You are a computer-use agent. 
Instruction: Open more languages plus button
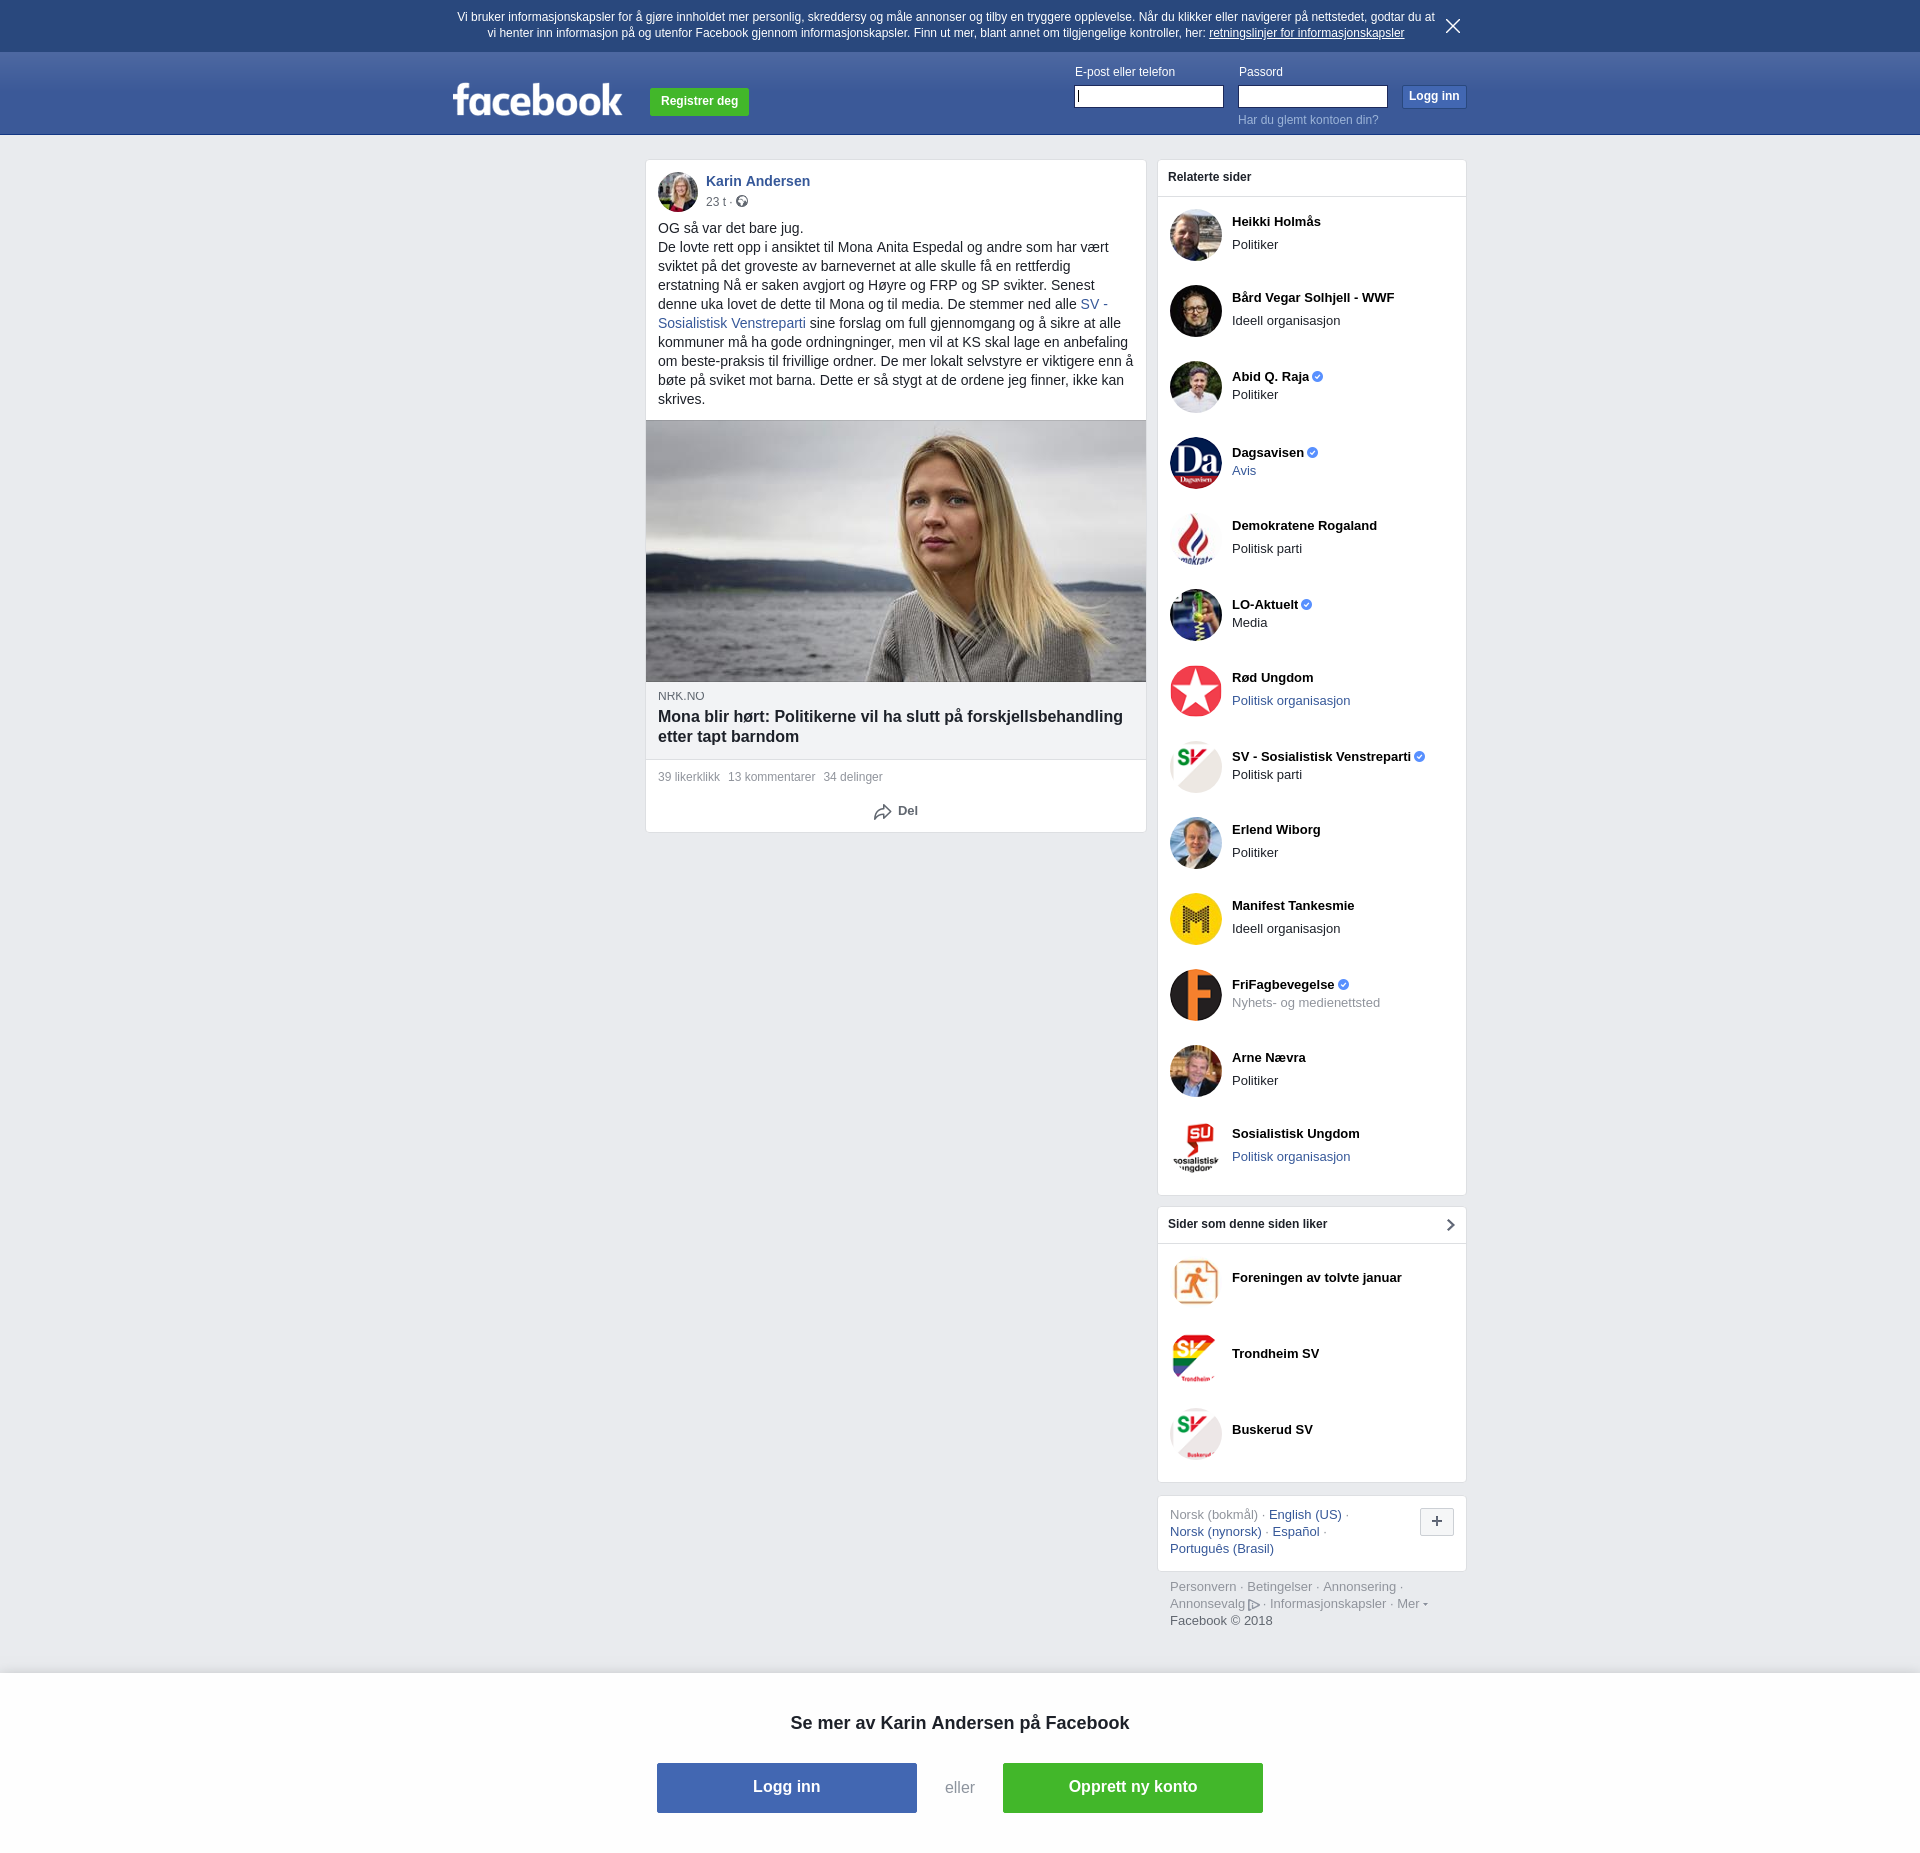(1436, 1522)
